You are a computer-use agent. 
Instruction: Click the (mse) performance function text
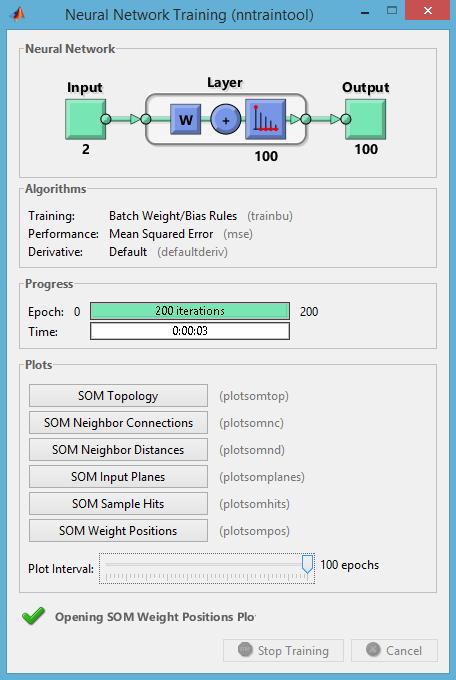pos(238,234)
